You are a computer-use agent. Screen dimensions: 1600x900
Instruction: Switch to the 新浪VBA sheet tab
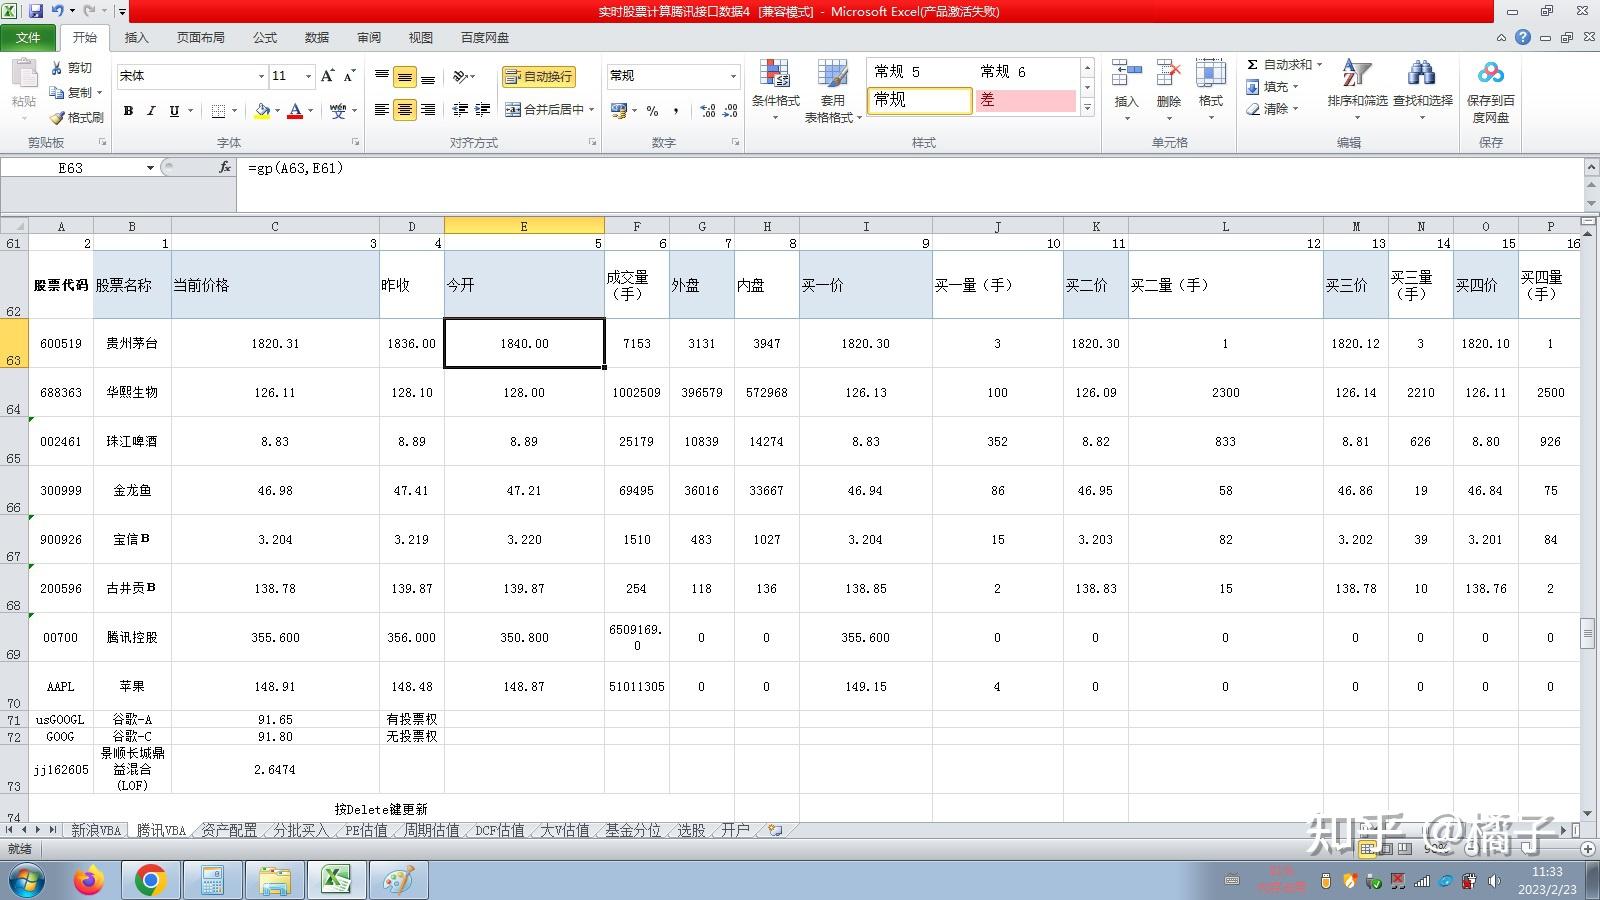click(96, 830)
